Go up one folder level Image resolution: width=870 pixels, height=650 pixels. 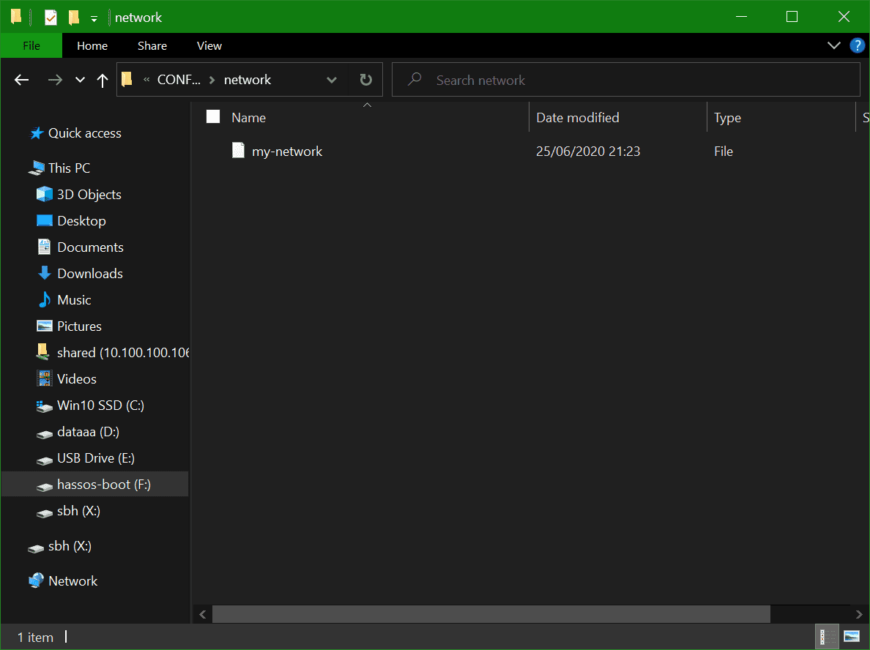(102, 80)
